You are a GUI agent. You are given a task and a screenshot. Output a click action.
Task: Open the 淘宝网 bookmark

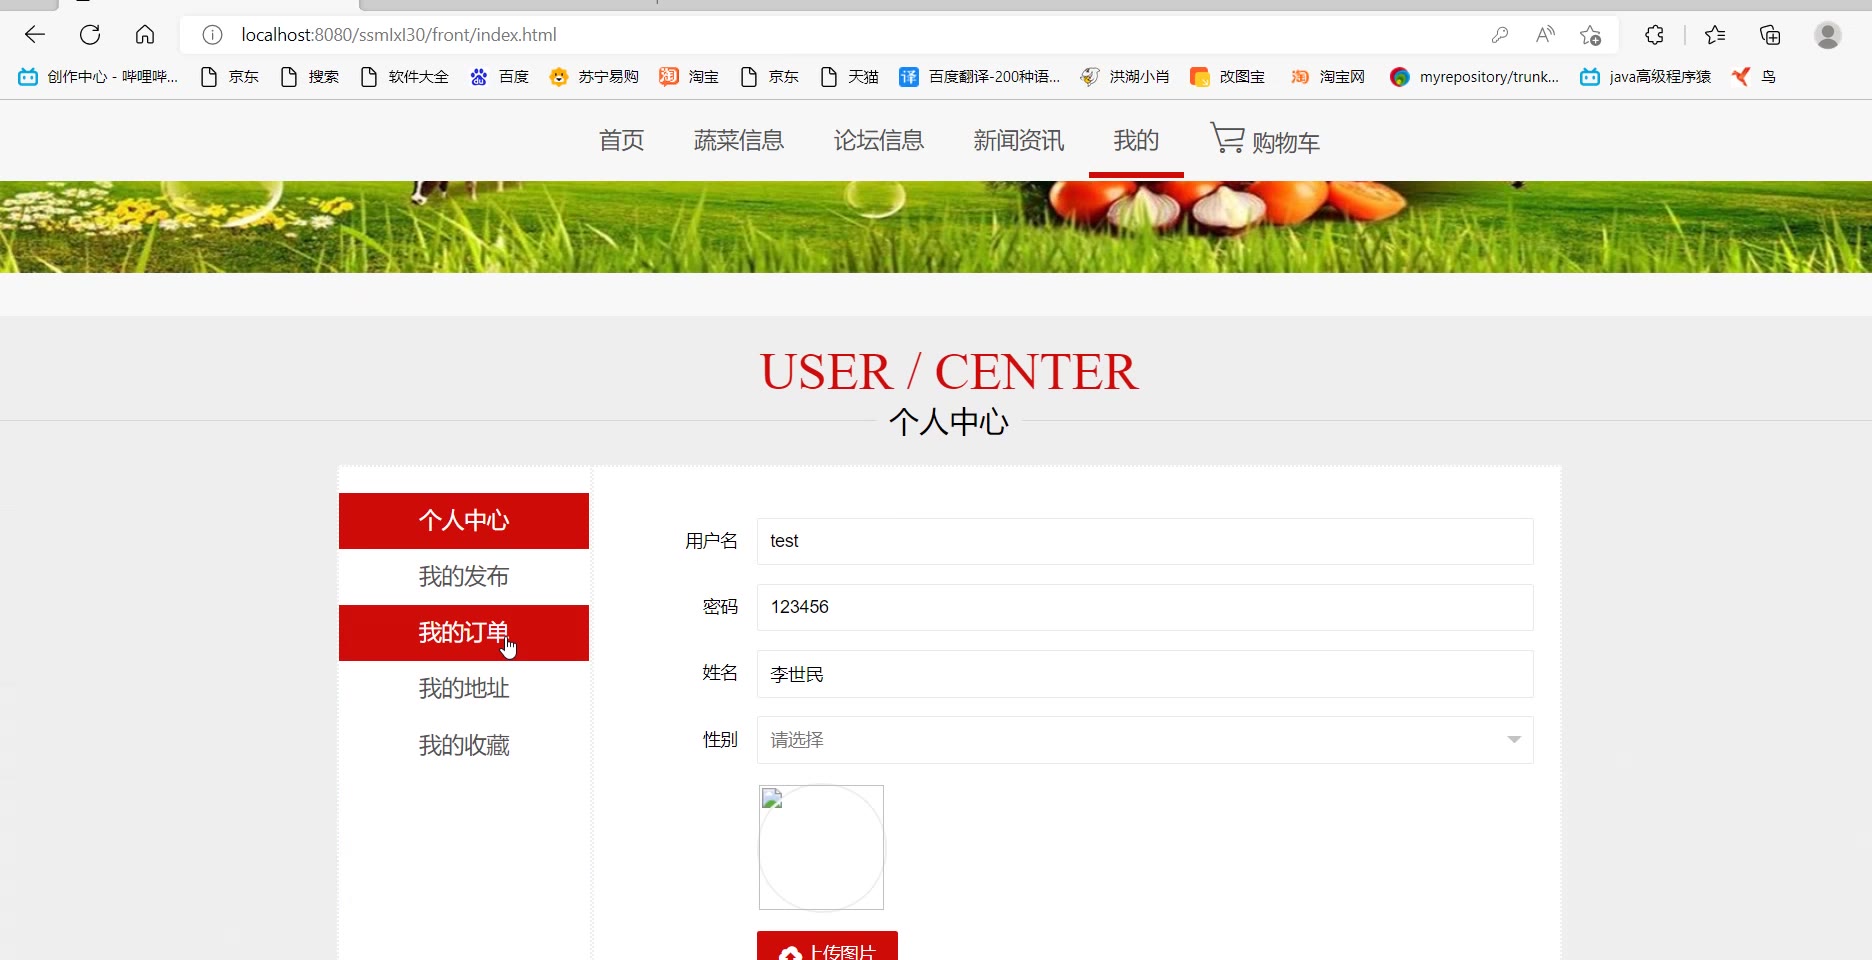(x=1327, y=77)
